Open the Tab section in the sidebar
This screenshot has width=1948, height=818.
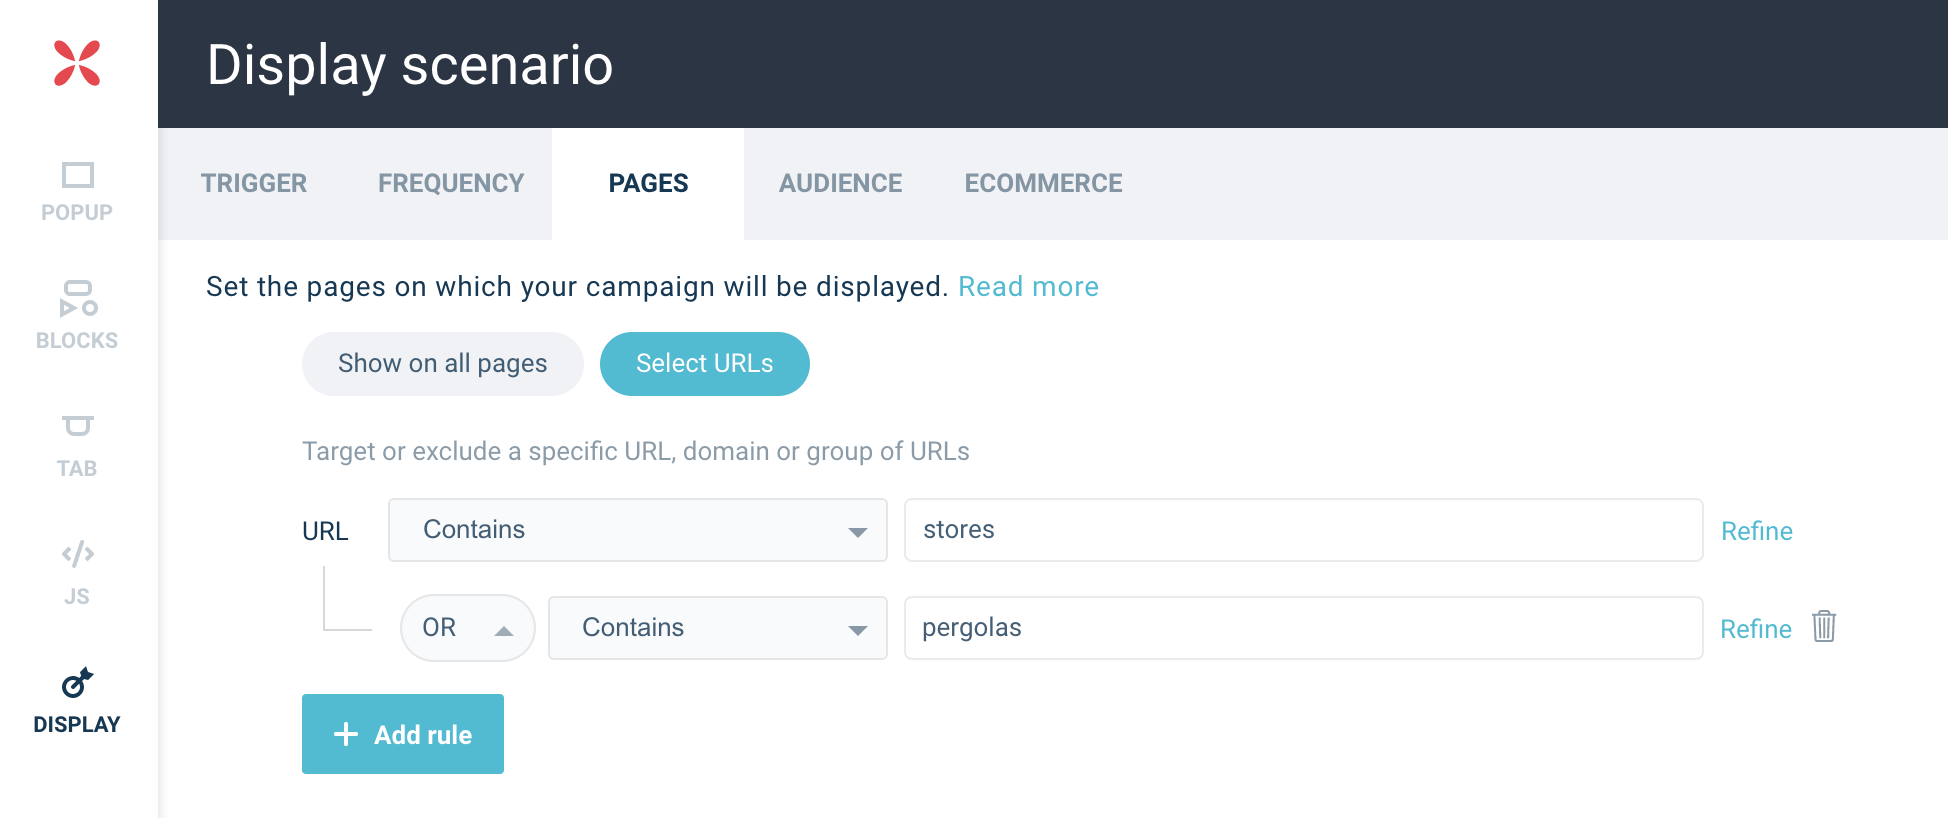(x=77, y=445)
